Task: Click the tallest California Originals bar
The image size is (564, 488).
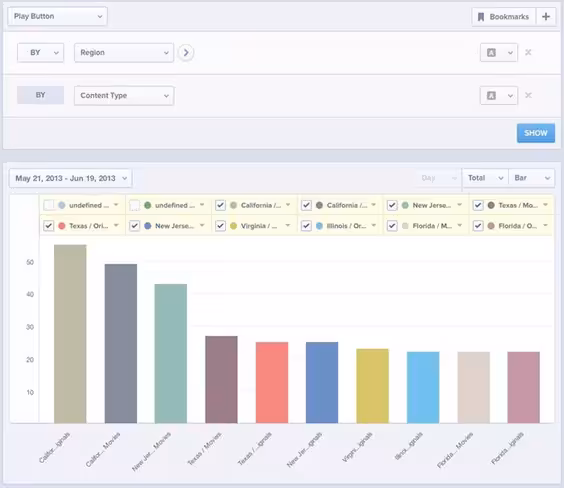Action: coord(70,334)
